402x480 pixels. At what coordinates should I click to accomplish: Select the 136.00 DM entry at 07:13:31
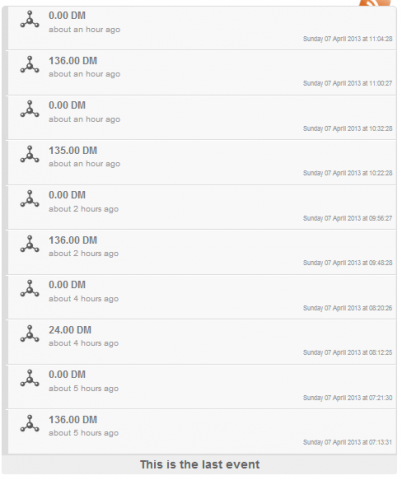point(202,432)
